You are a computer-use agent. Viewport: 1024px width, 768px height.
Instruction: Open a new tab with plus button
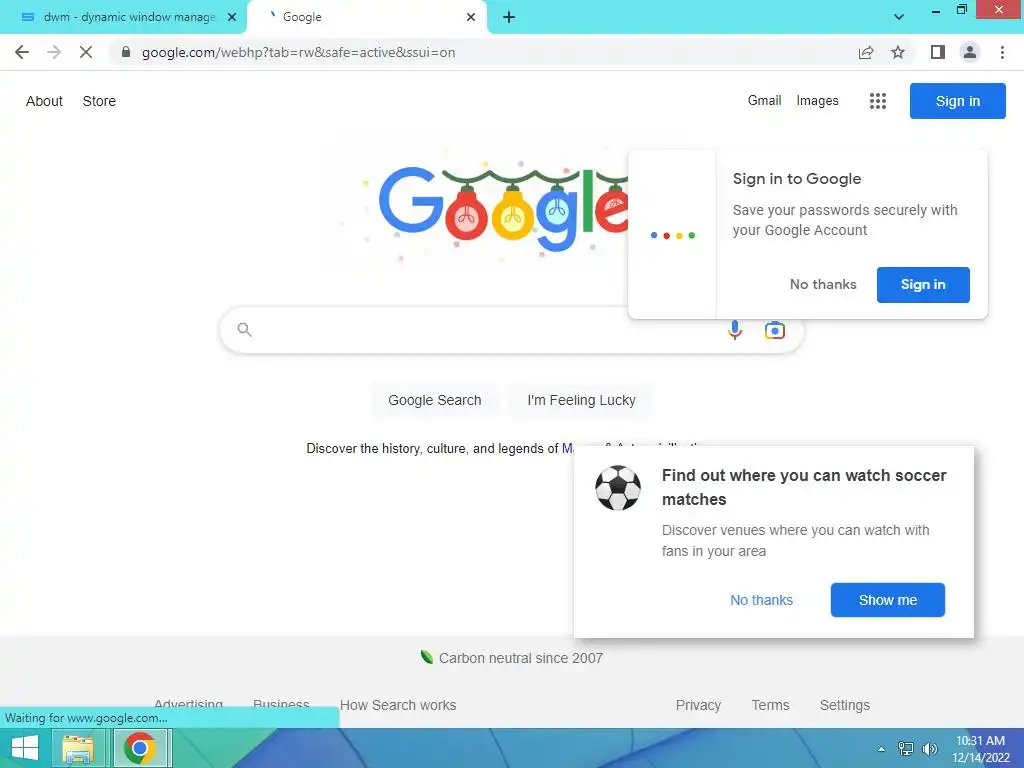point(509,17)
